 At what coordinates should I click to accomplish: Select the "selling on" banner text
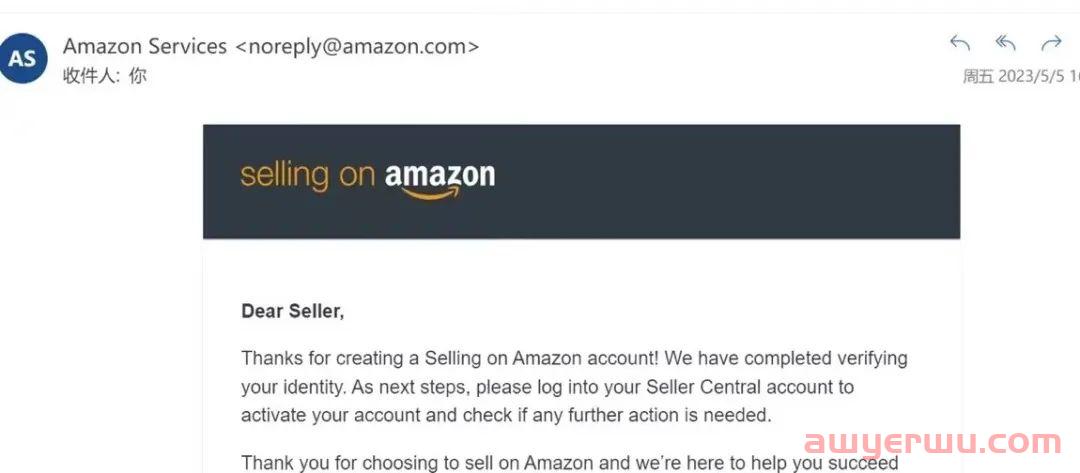[307, 176]
